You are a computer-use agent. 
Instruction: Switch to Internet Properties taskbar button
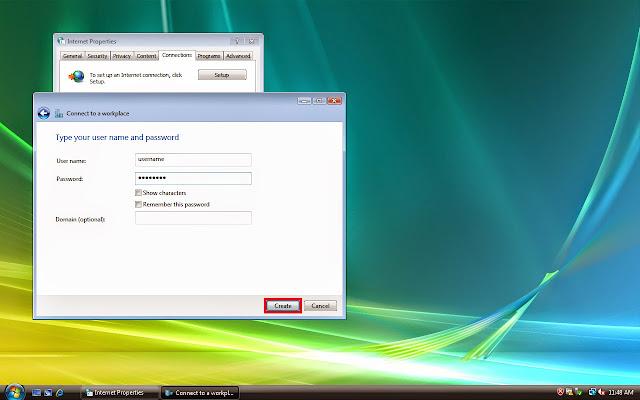pos(119,393)
